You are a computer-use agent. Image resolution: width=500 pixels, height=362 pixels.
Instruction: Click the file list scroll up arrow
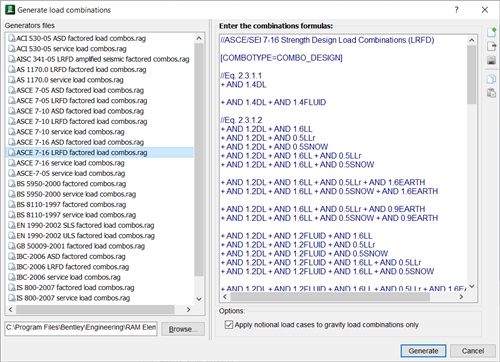point(199,38)
